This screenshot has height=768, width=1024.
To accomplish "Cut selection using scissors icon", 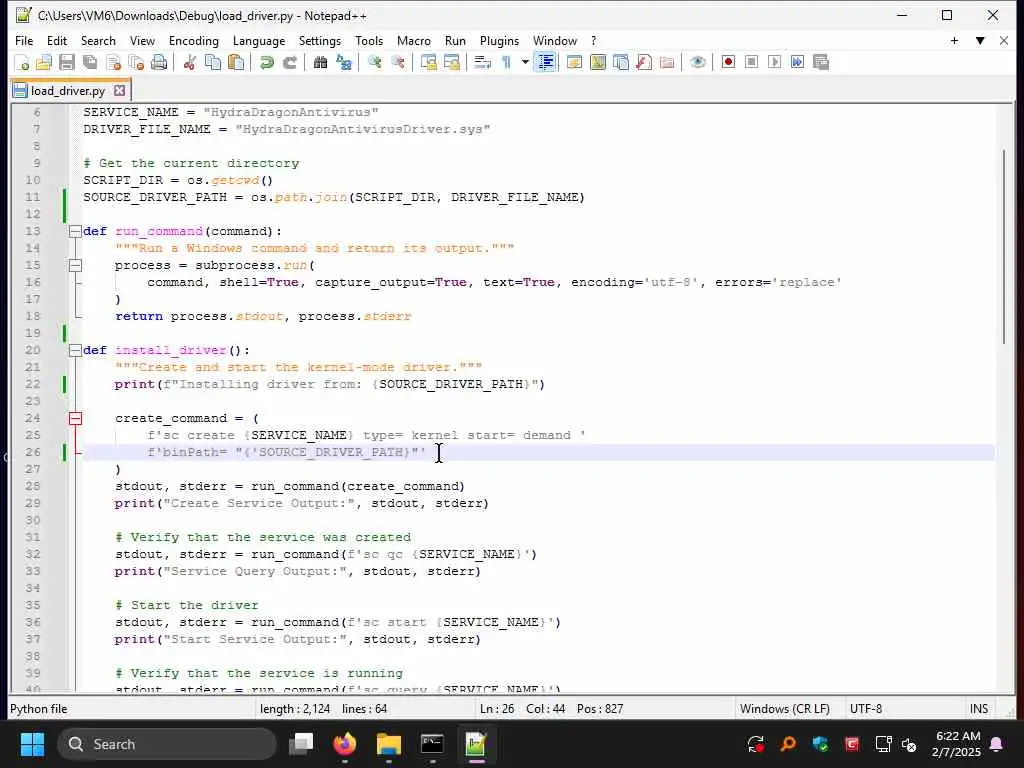I will pyautogui.click(x=190, y=63).
